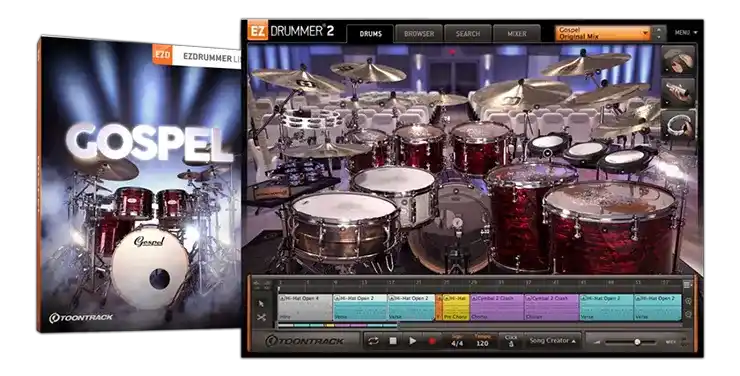Select the narrow orange fill clip

438,308
